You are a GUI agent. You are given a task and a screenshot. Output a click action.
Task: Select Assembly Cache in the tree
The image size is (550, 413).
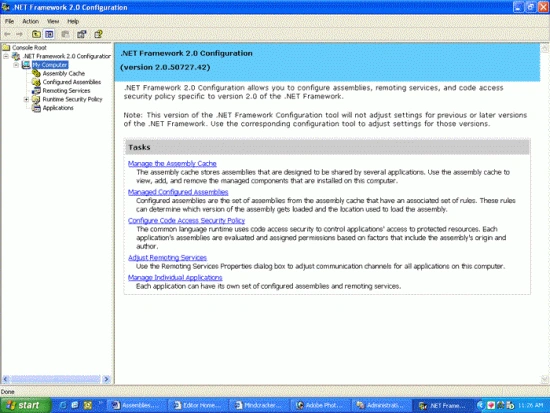[63, 73]
